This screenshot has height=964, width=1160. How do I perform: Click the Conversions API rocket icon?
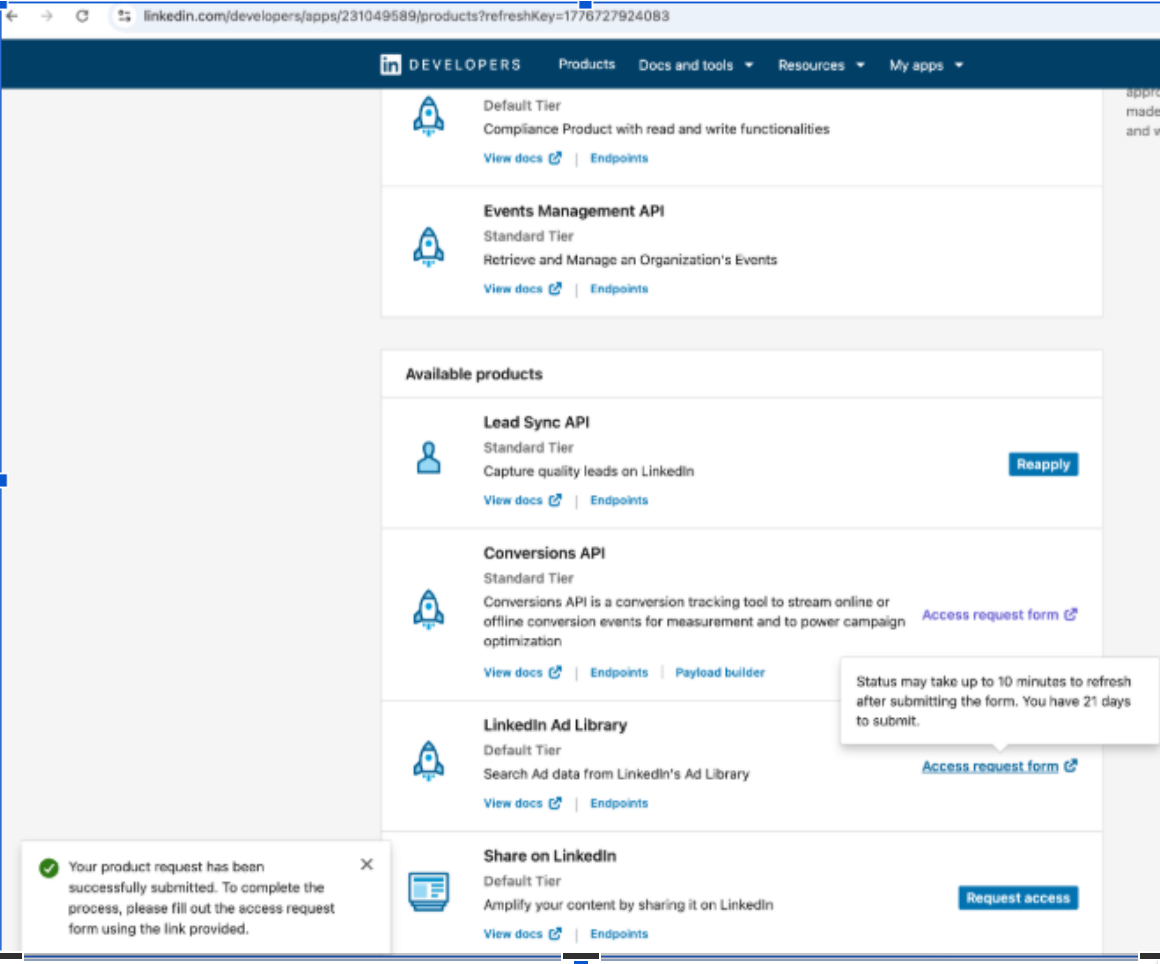click(428, 610)
